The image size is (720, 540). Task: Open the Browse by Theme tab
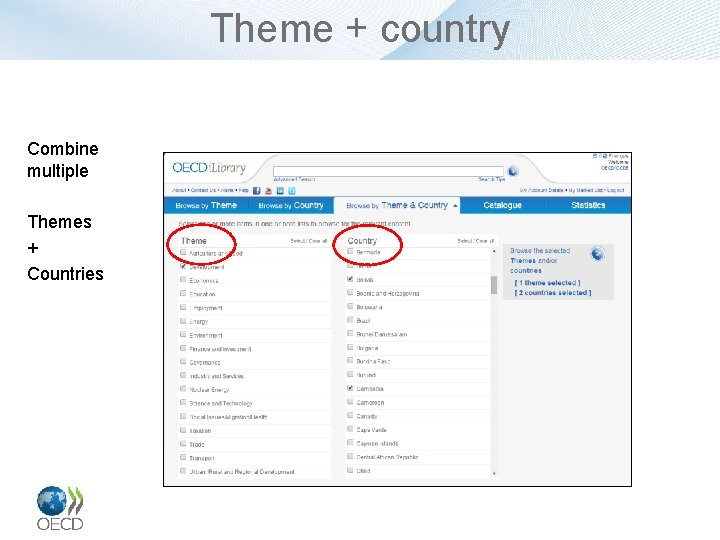point(206,205)
